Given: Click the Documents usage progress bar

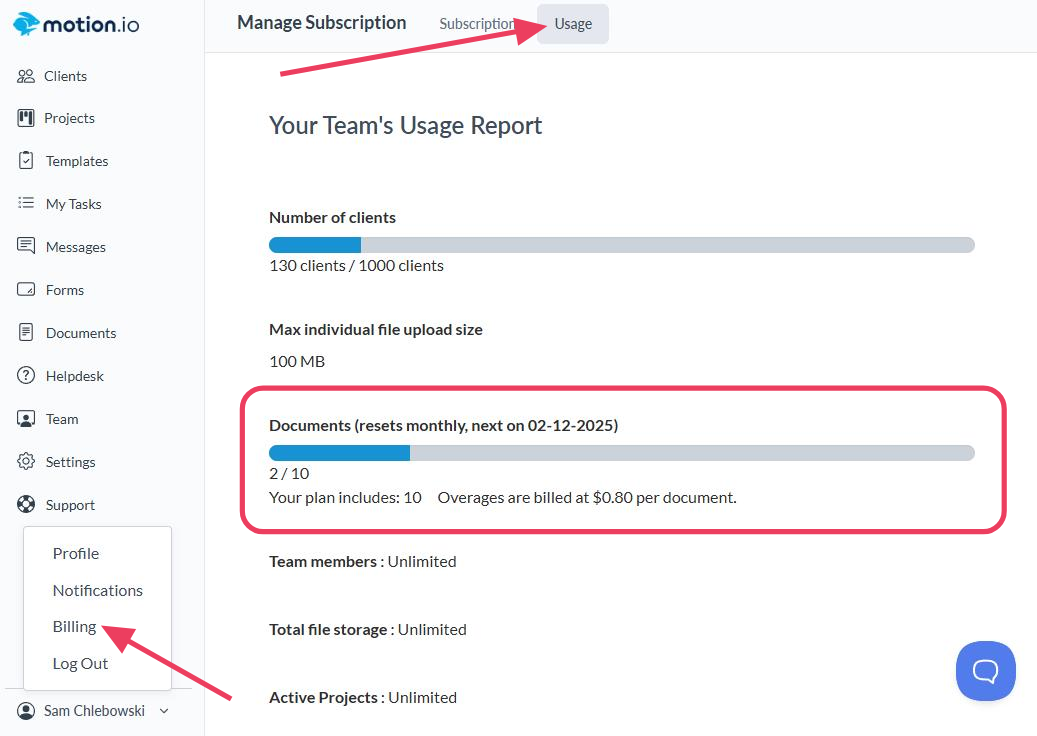Looking at the screenshot, I should (621, 453).
